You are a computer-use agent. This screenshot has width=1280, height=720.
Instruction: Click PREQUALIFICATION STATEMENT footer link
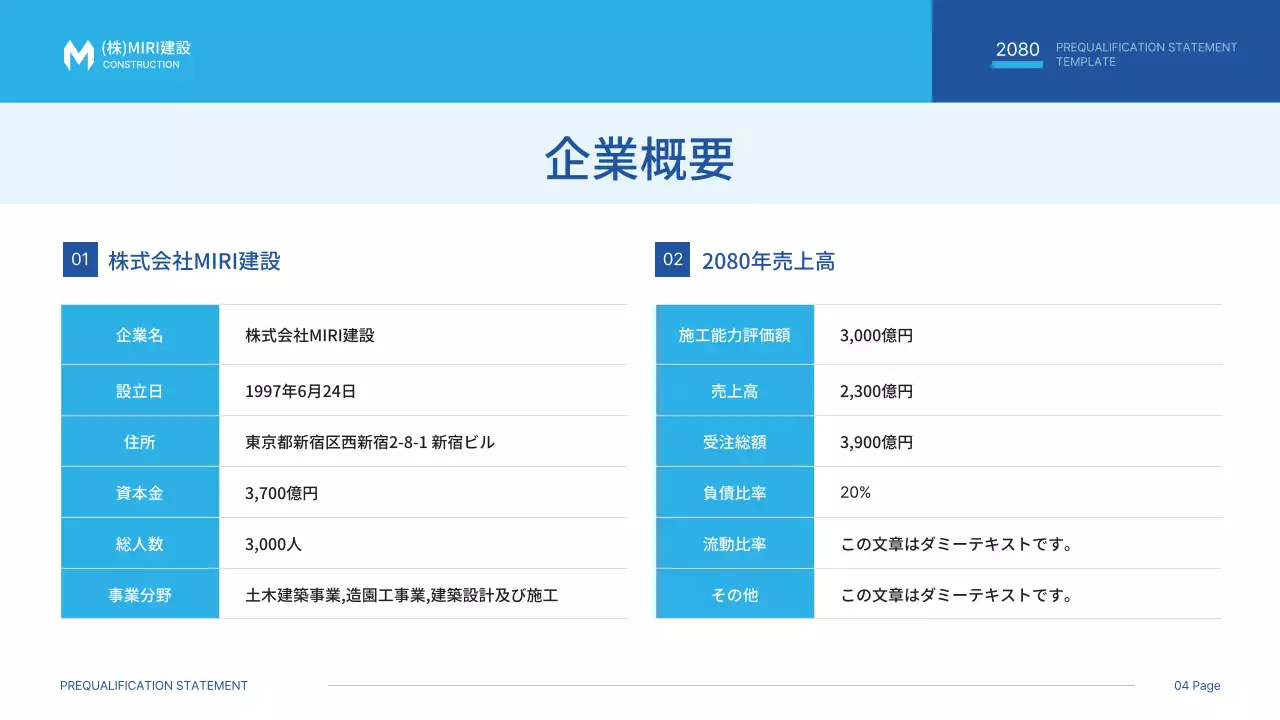153,685
